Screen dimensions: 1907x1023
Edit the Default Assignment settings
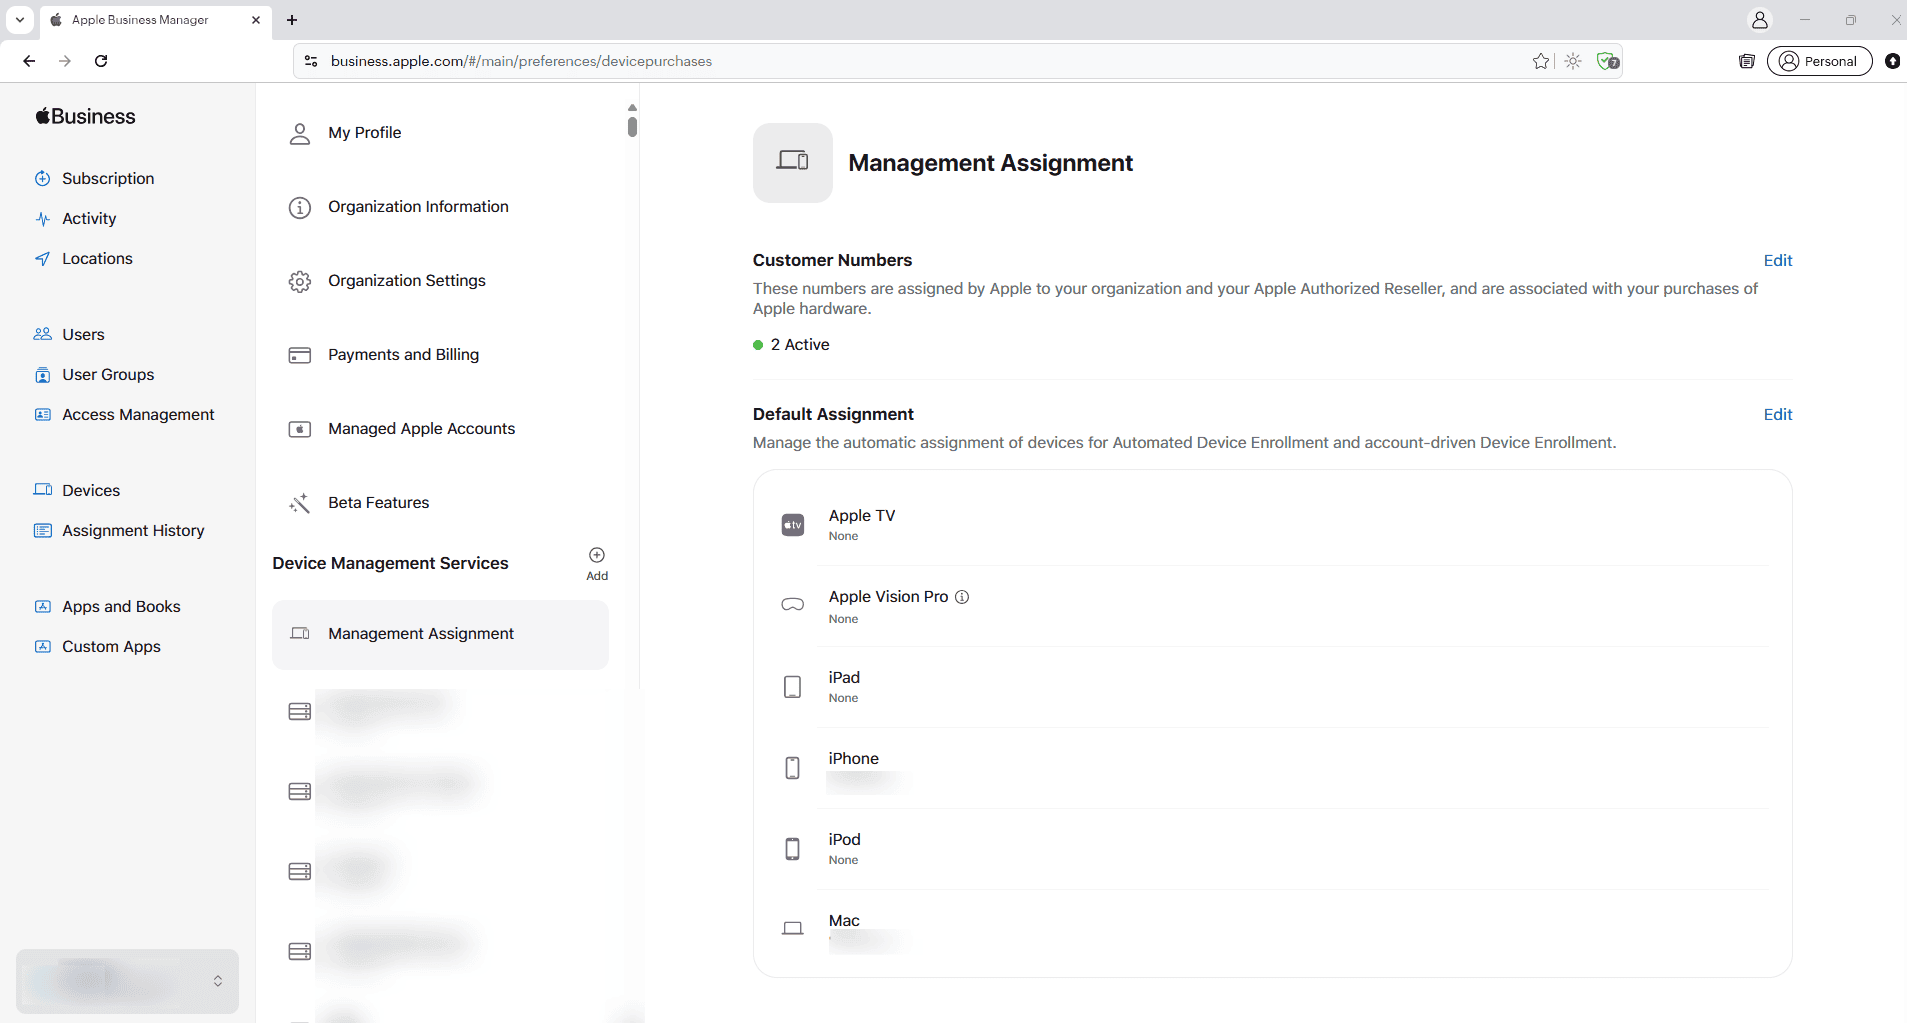click(1777, 415)
